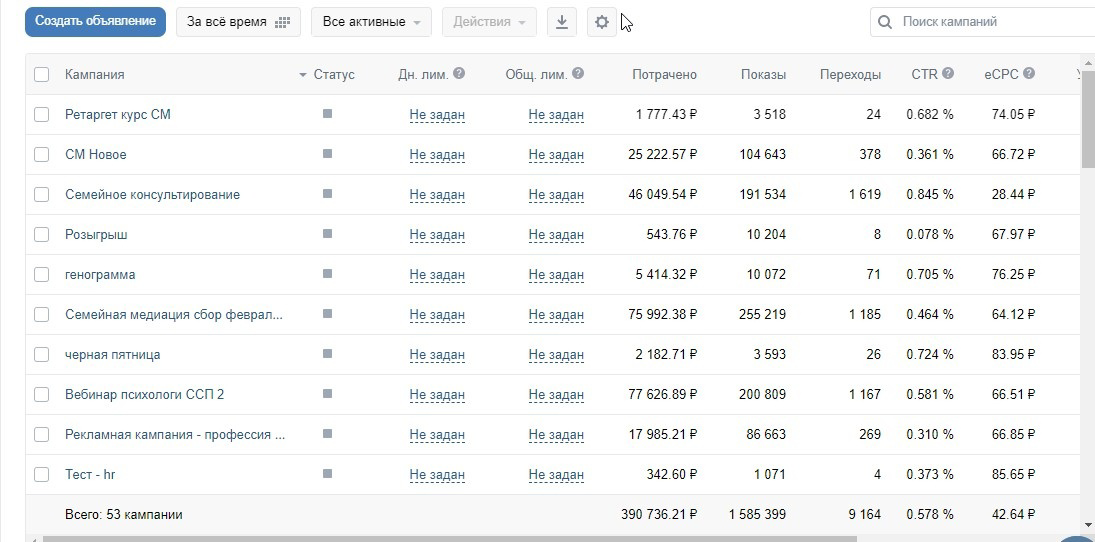
Task: Click help icon next to Общ. лим.
Action: (x=578, y=73)
